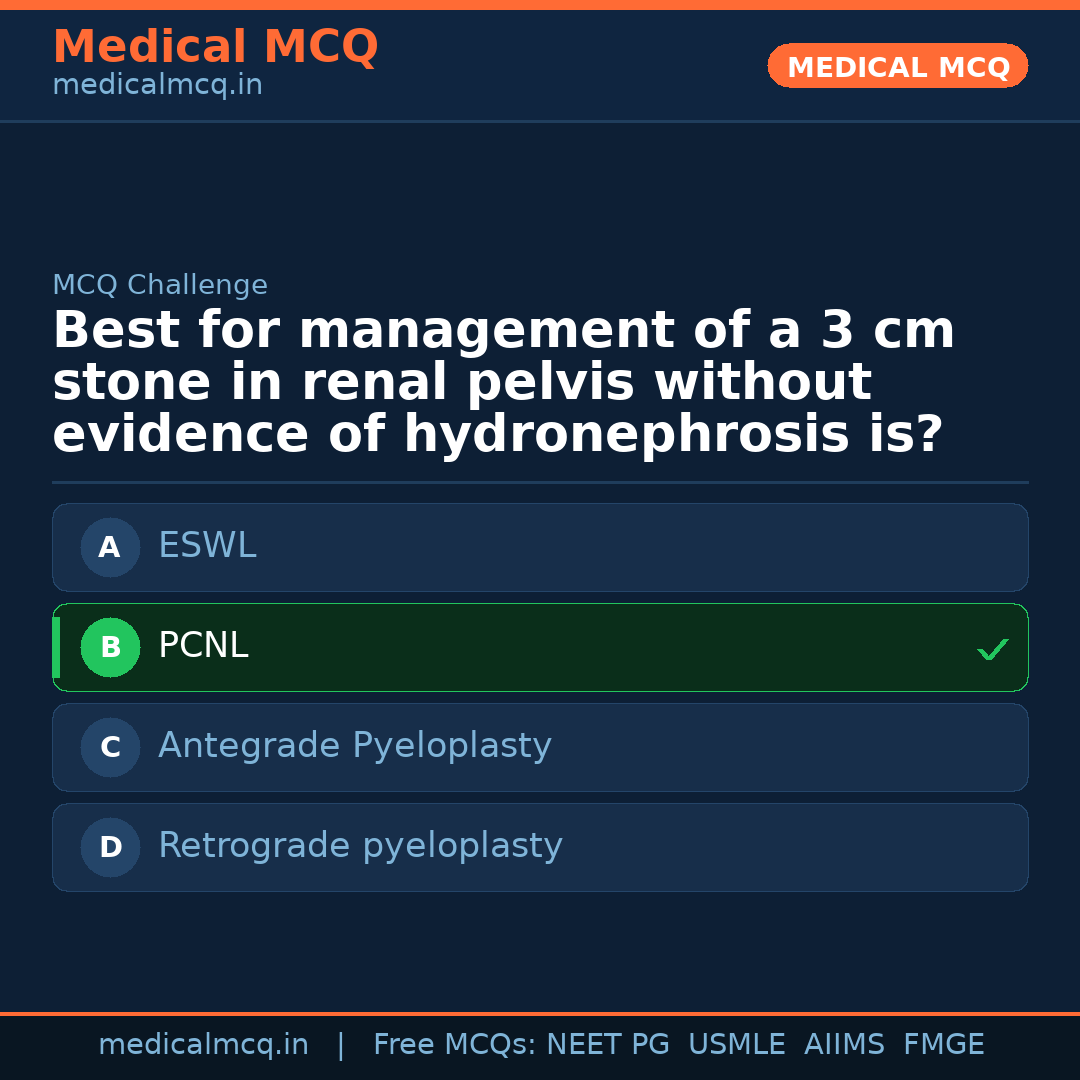Open the medicalmcq.in link in footer

tap(203, 1045)
